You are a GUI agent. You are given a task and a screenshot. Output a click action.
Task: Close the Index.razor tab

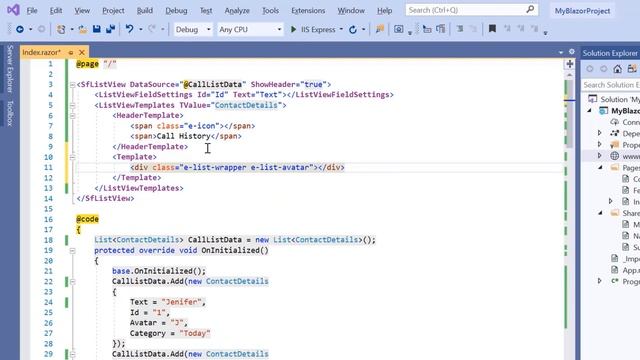coord(82,52)
